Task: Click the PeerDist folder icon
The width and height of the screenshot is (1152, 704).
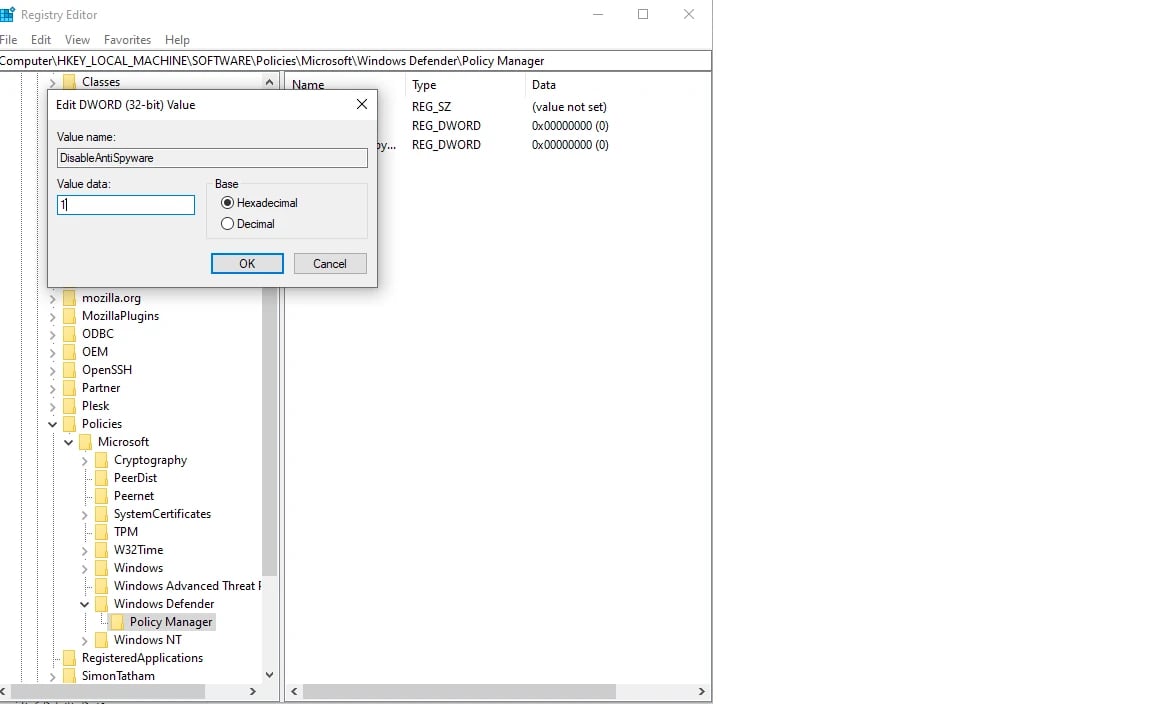Action: [x=101, y=478]
